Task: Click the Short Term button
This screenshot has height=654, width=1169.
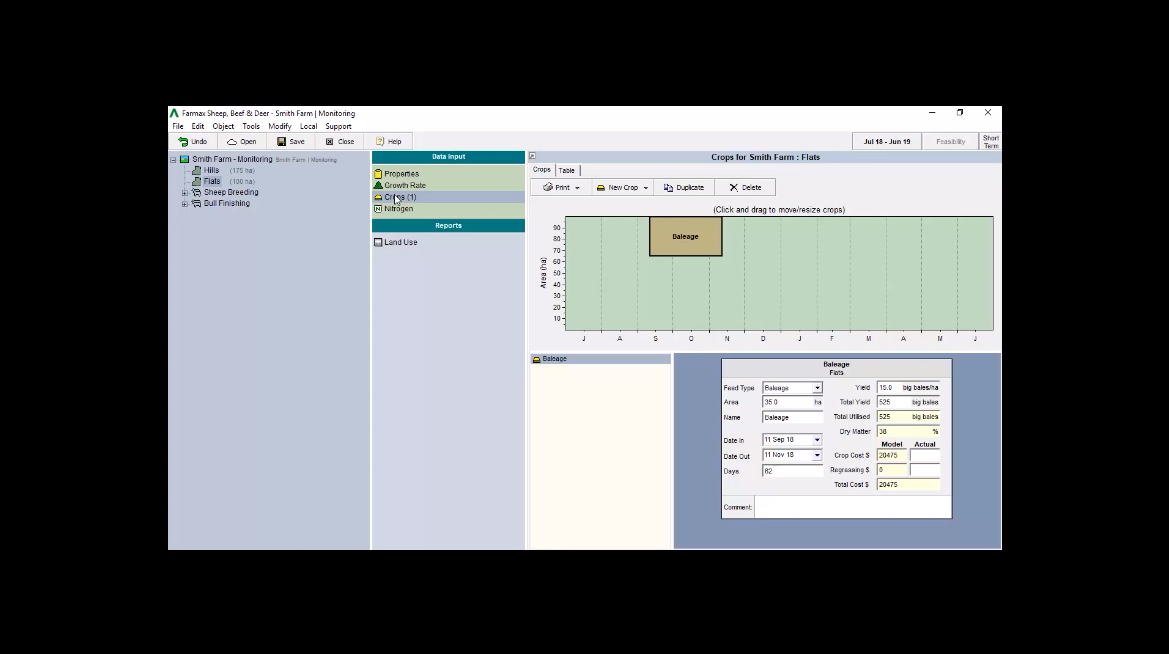Action: point(991,142)
